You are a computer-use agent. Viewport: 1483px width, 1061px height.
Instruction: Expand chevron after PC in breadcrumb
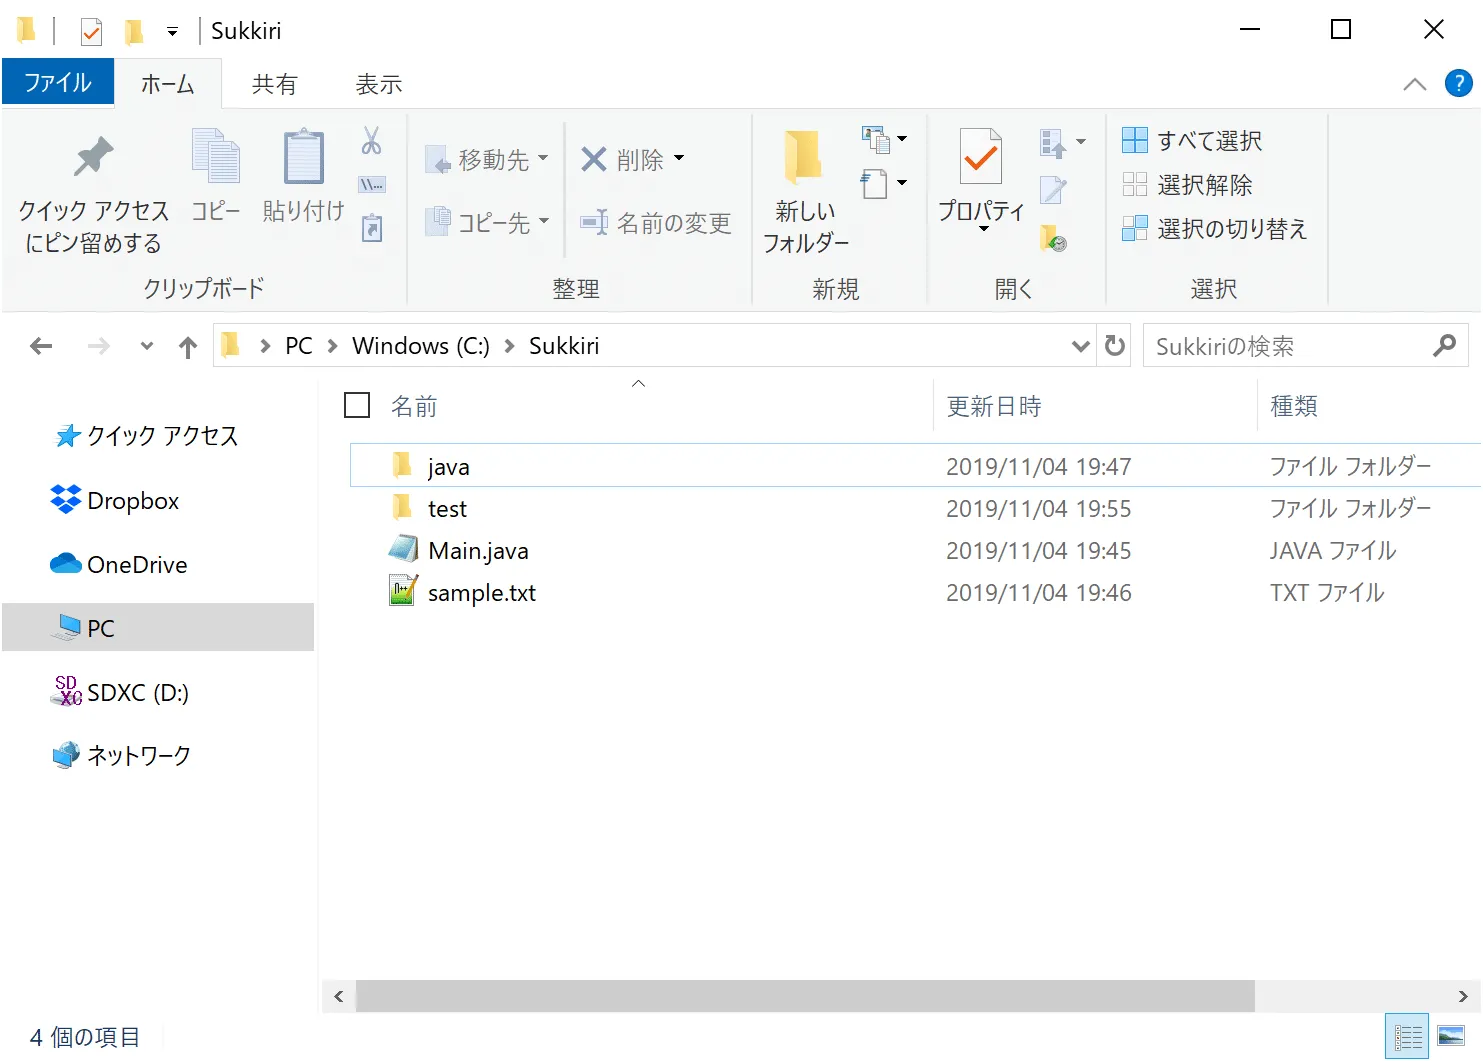coord(333,346)
